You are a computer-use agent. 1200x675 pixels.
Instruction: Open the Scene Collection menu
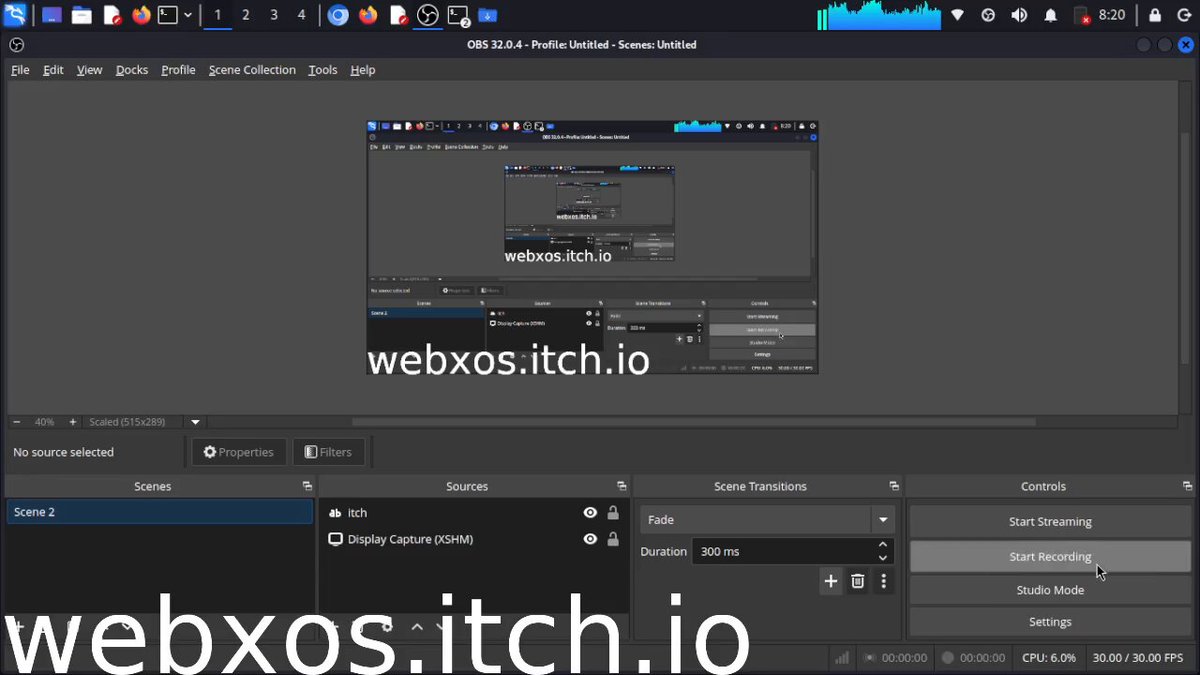click(x=252, y=70)
